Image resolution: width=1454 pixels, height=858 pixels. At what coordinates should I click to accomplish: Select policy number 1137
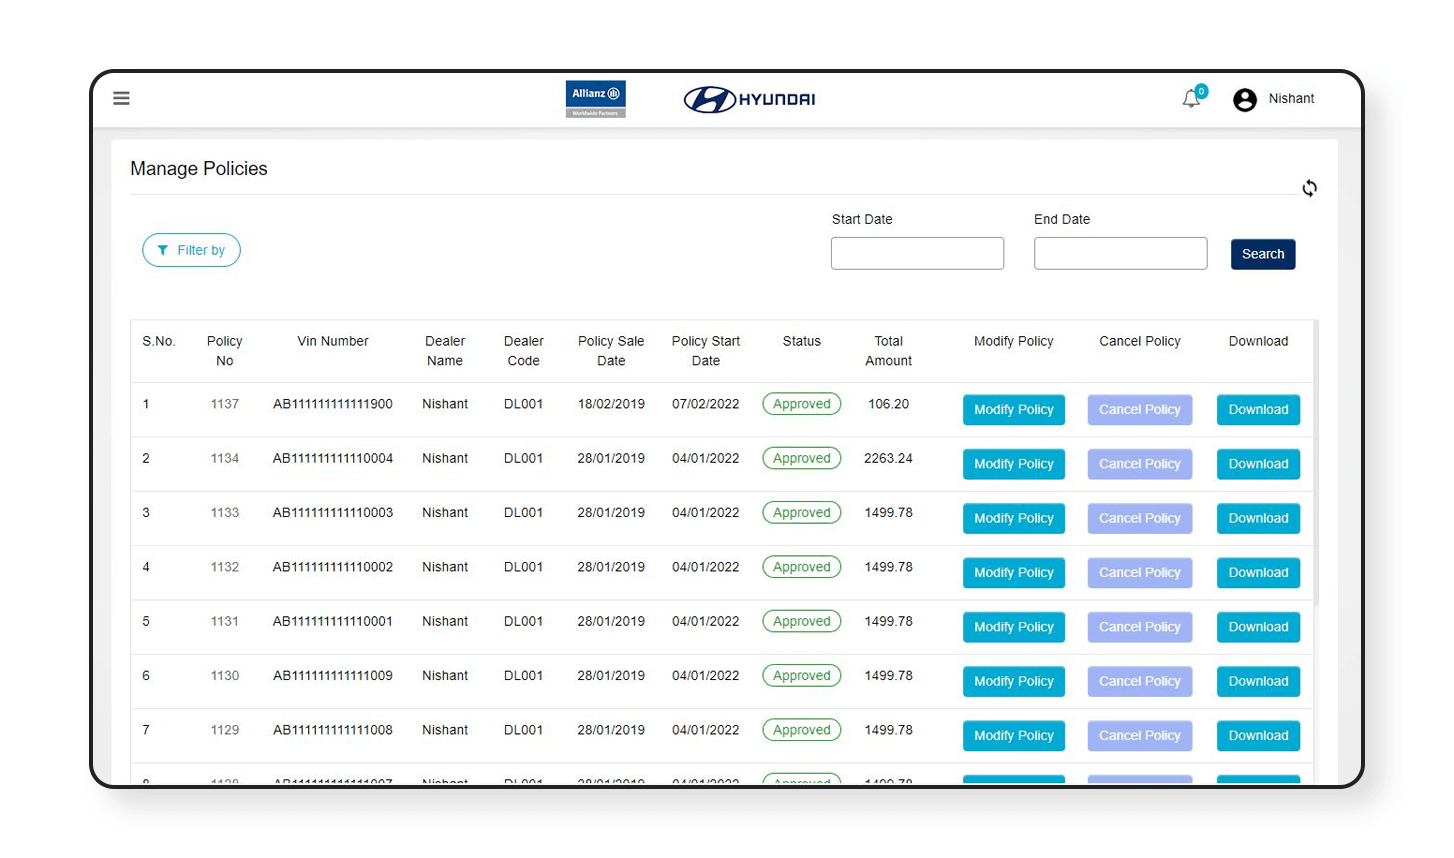pyautogui.click(x=225, y=404)
